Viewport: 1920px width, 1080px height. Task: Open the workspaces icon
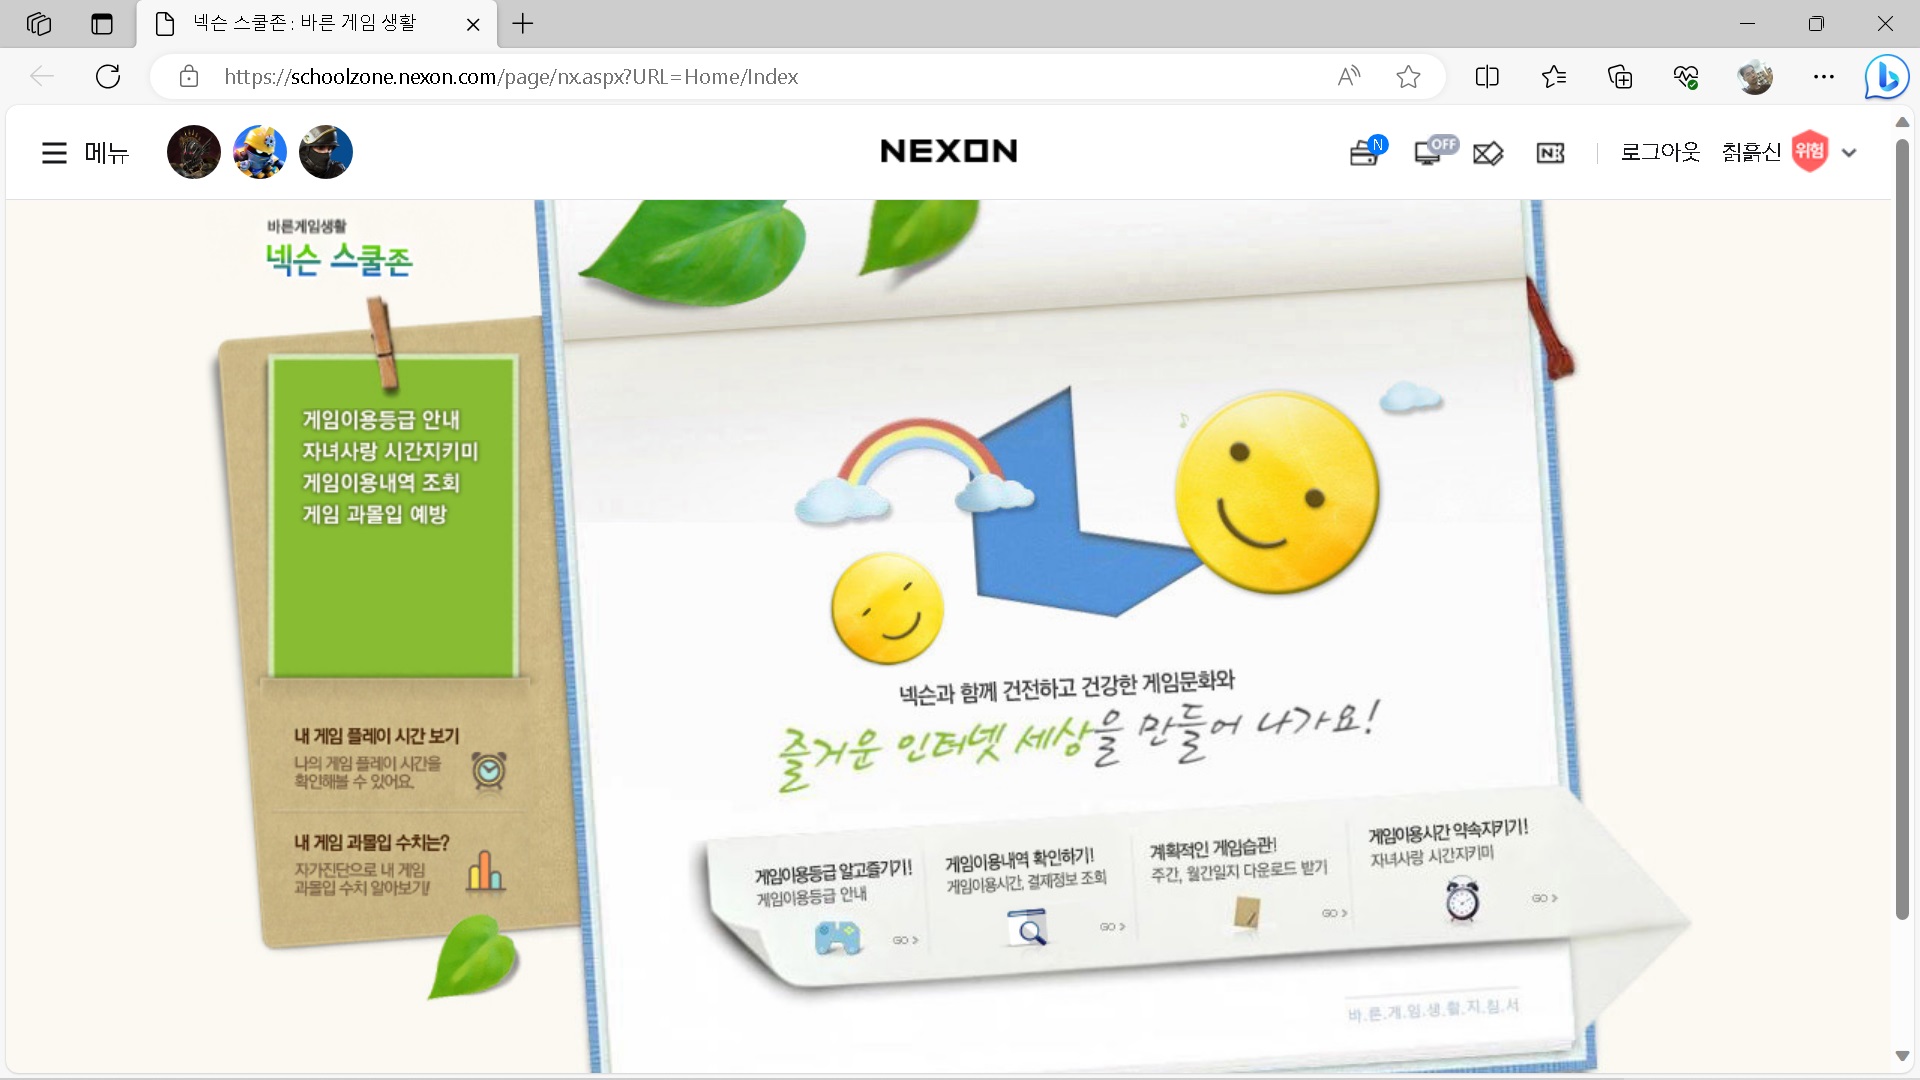(39, 24)
